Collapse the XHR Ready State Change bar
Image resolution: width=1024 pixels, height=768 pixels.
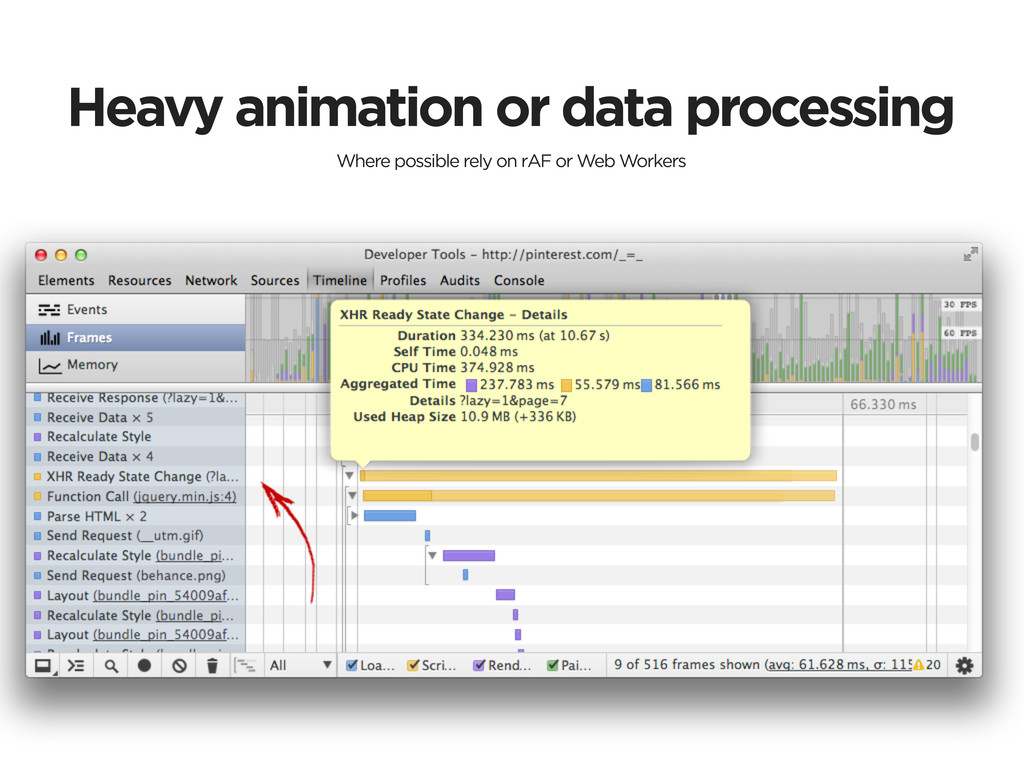tap(350, 476)
